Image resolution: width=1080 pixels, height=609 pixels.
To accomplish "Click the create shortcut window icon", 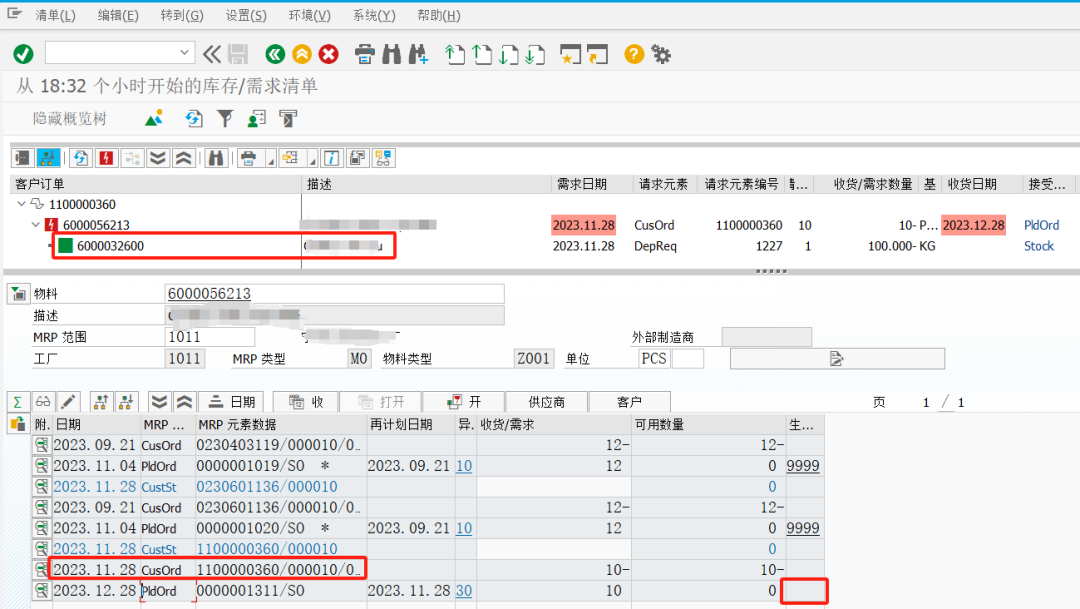I will click(597, 54).
